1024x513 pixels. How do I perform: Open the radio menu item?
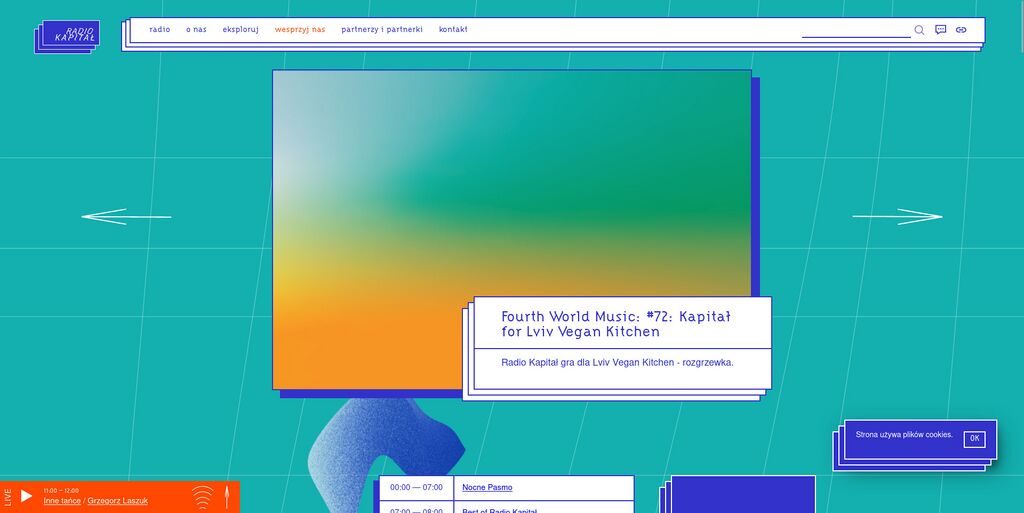159,30
